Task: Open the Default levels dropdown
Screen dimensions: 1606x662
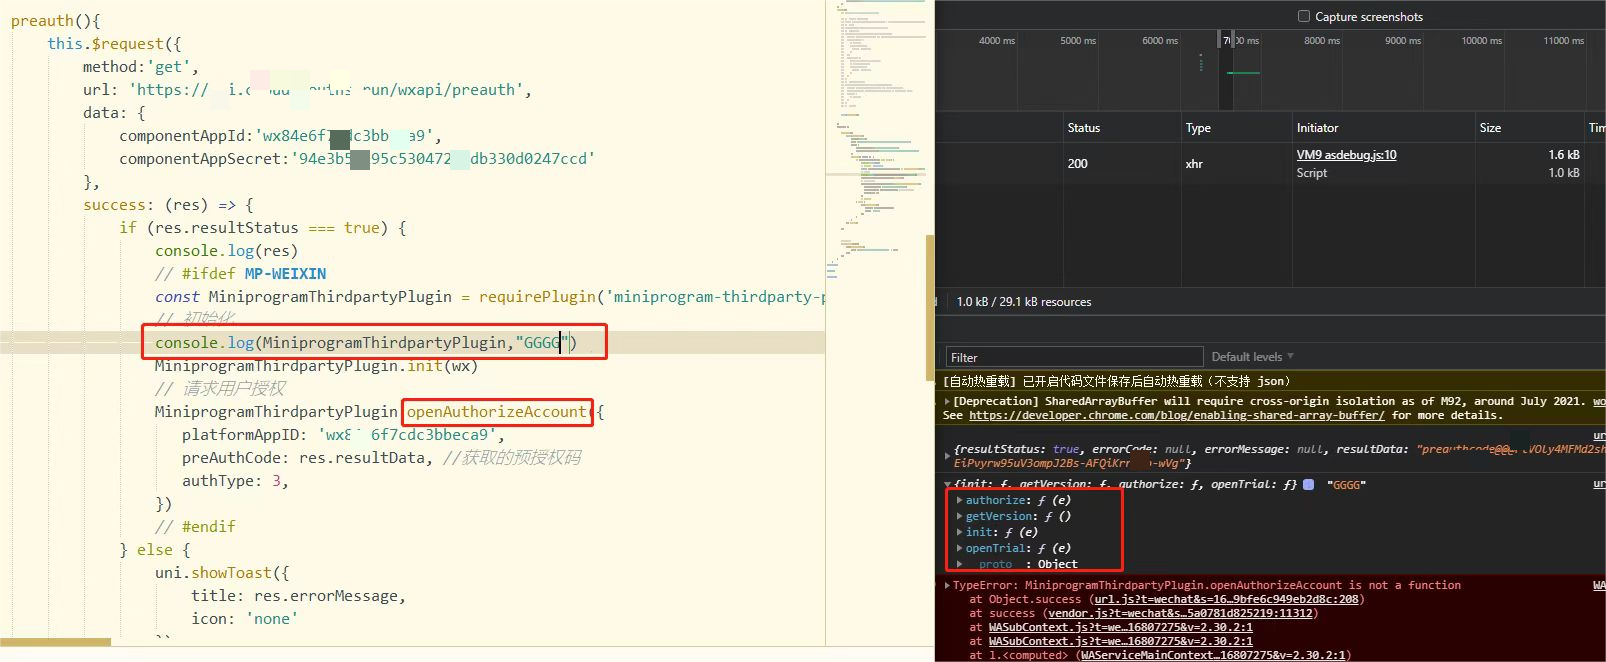Action: [x=1252, y=357]
